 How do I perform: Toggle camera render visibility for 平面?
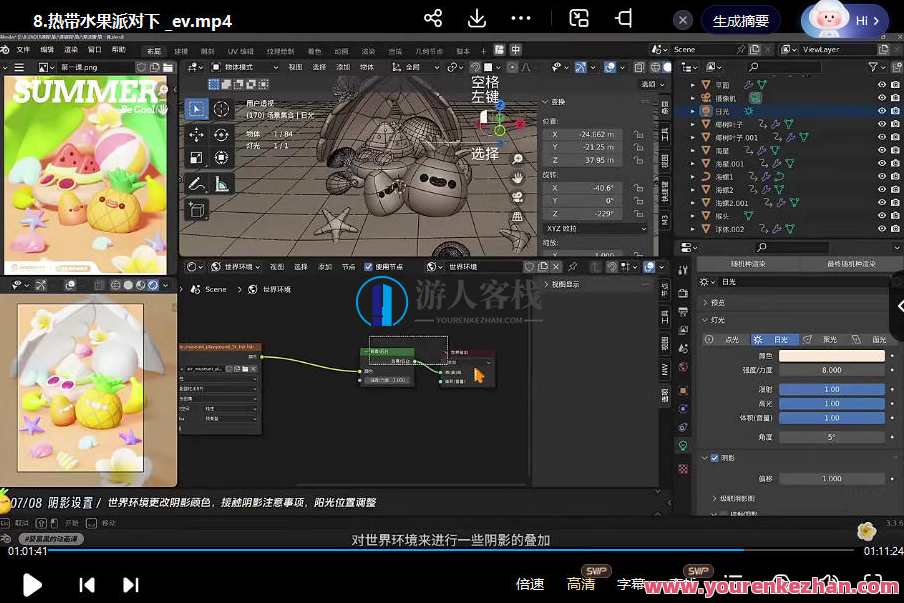(895, 85)
